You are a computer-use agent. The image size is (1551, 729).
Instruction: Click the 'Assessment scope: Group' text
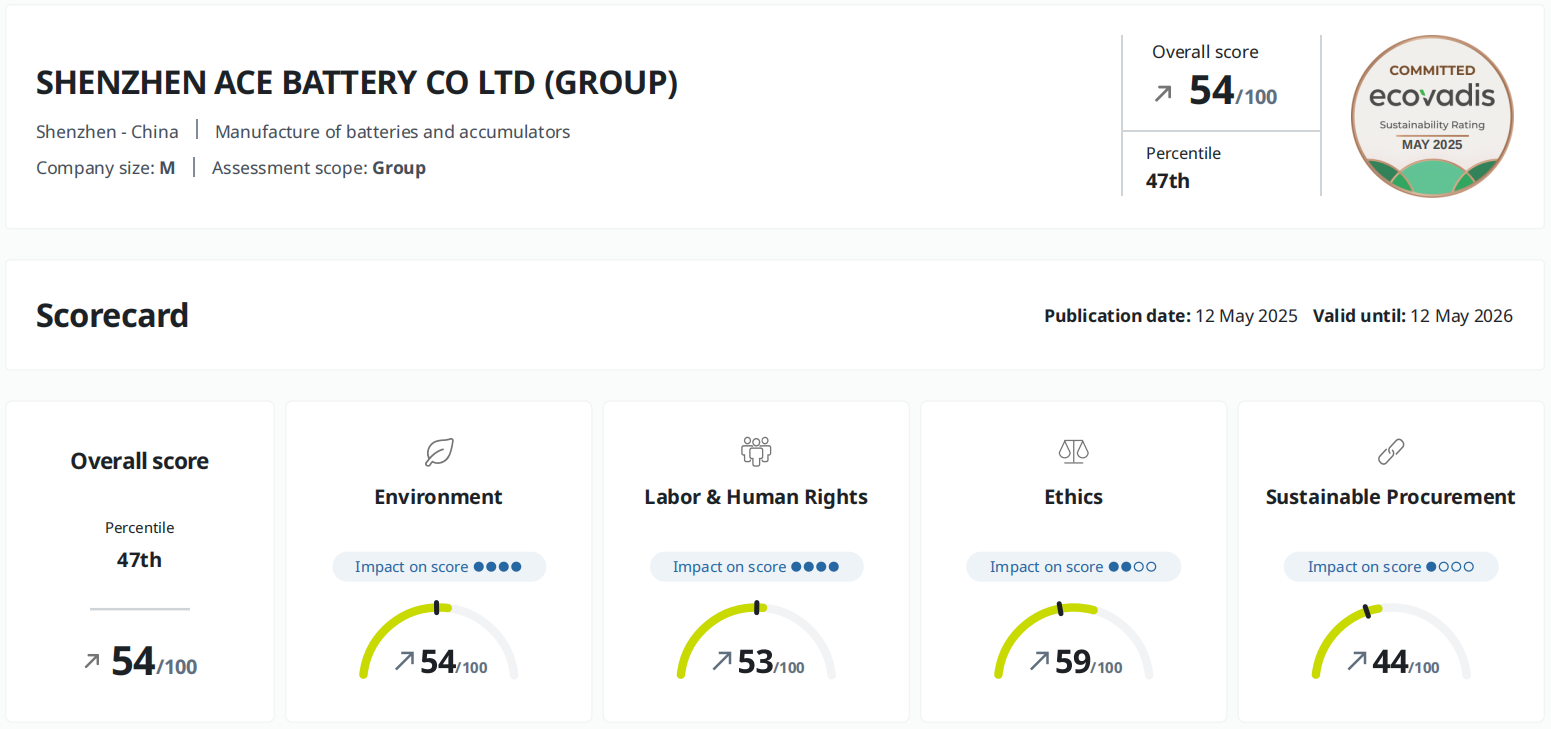click(319, 167)
